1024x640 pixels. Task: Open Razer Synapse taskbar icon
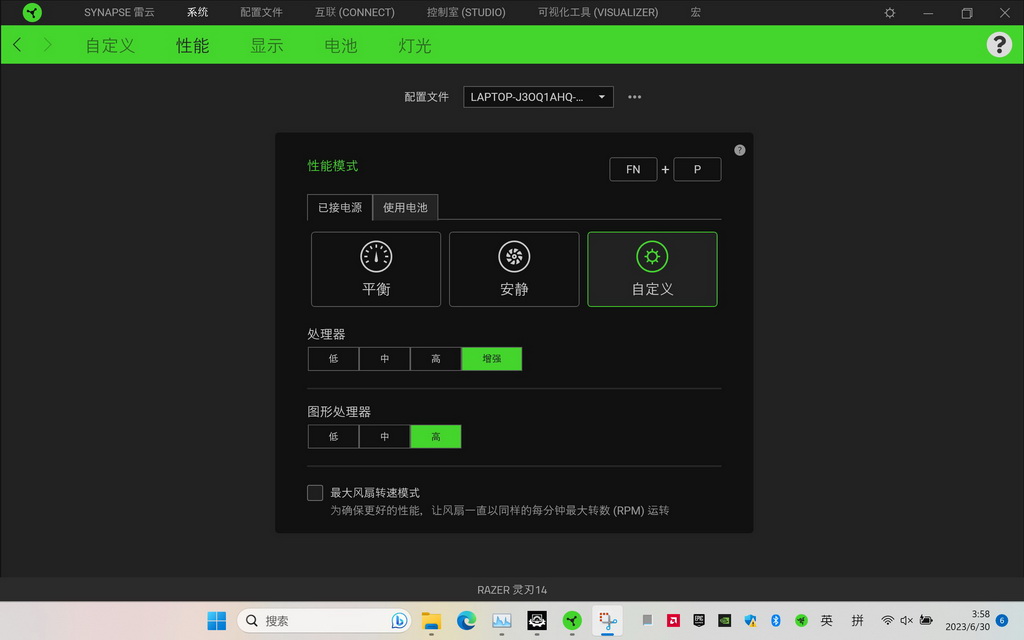(x=572, y=620)
